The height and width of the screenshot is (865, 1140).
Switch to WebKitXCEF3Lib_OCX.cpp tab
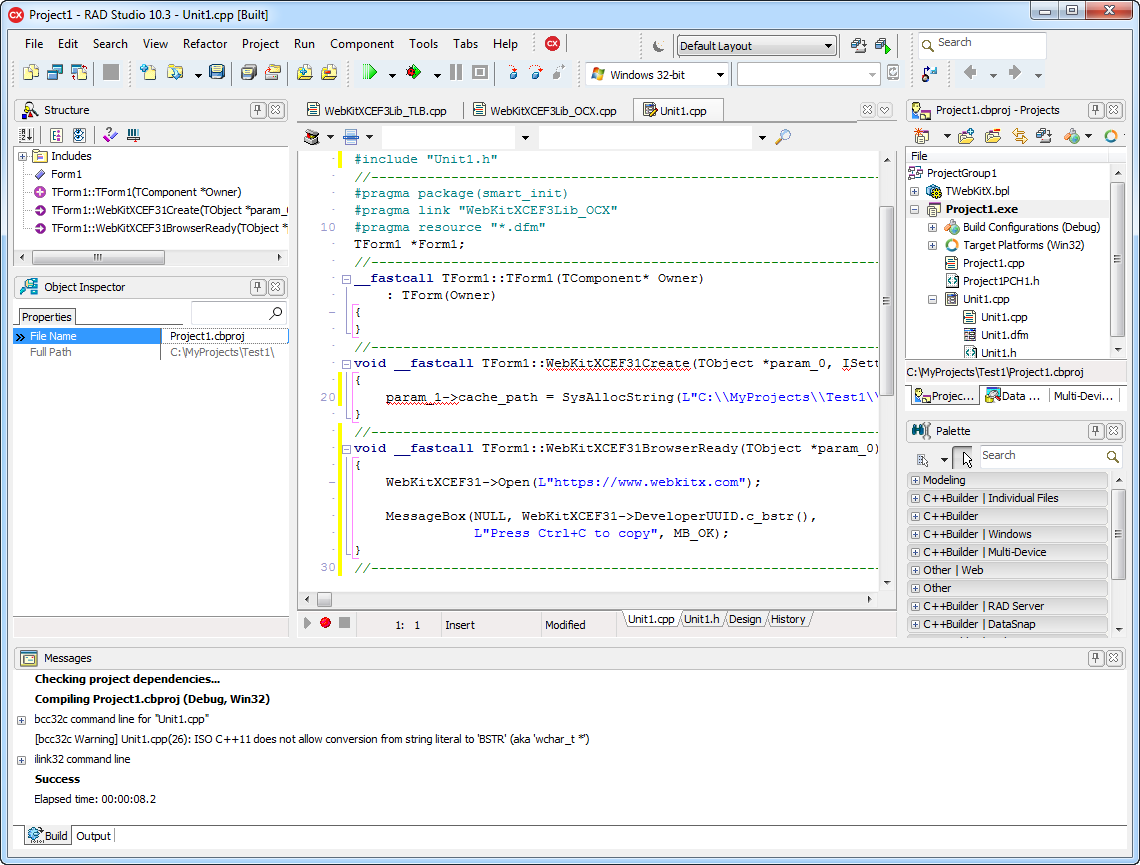point(545,110)
